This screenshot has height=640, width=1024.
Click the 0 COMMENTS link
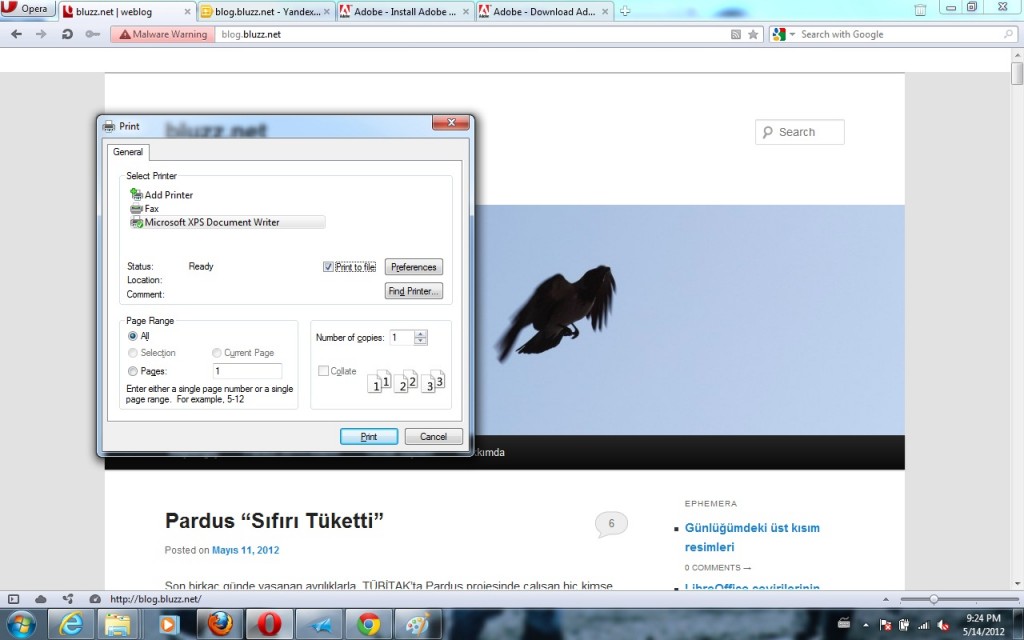(x=717, y=568)
